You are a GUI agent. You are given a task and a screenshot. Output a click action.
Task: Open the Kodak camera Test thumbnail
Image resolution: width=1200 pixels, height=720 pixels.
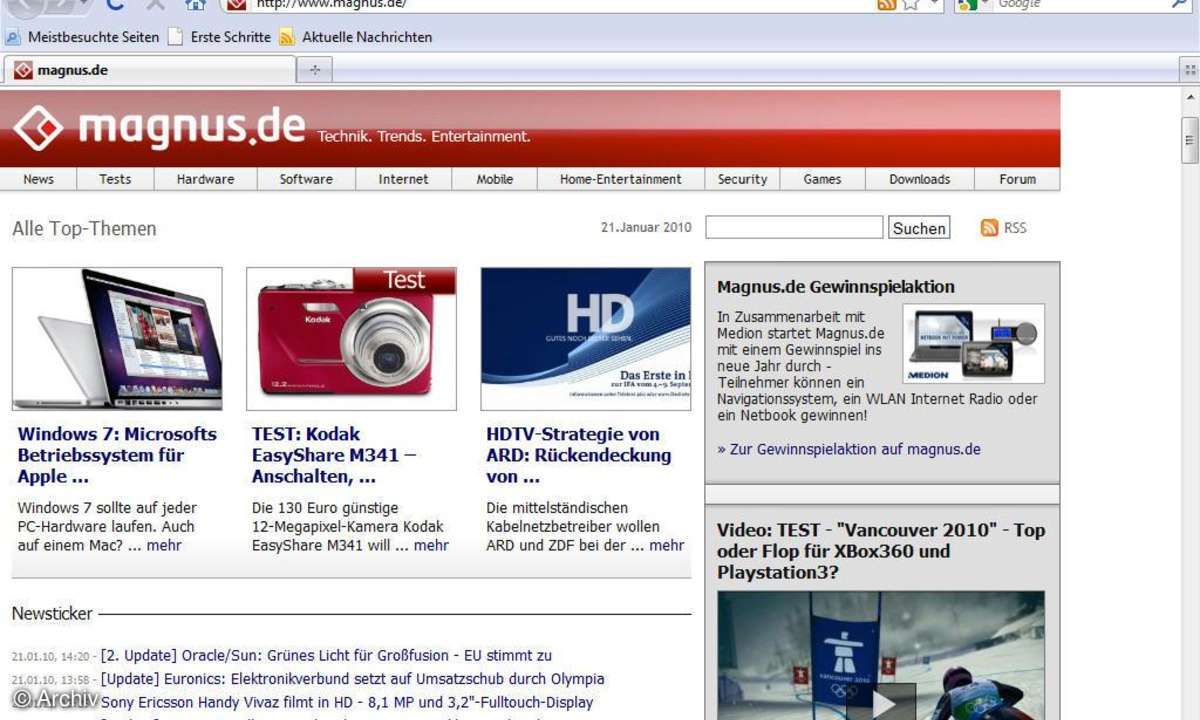point(351,339)
